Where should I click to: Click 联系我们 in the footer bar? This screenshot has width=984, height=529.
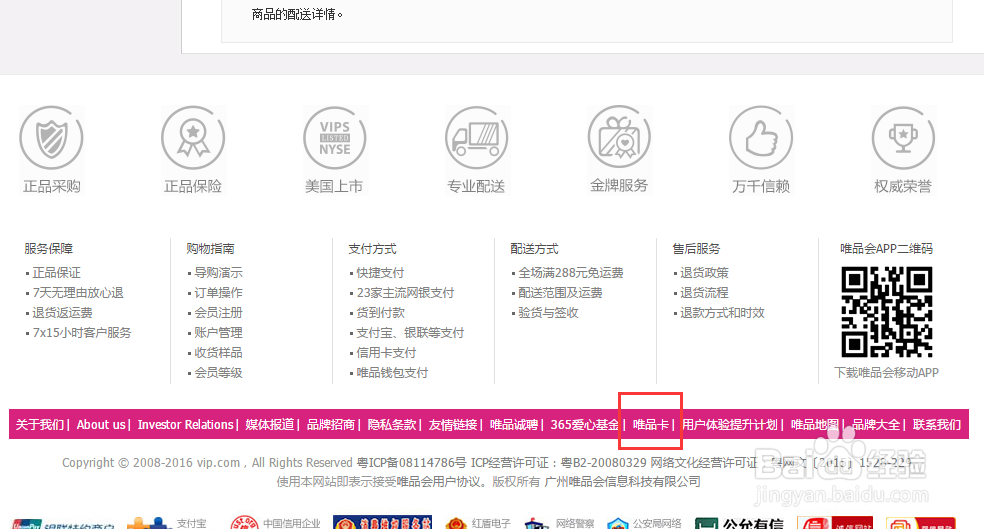click(x=937, y=425)
